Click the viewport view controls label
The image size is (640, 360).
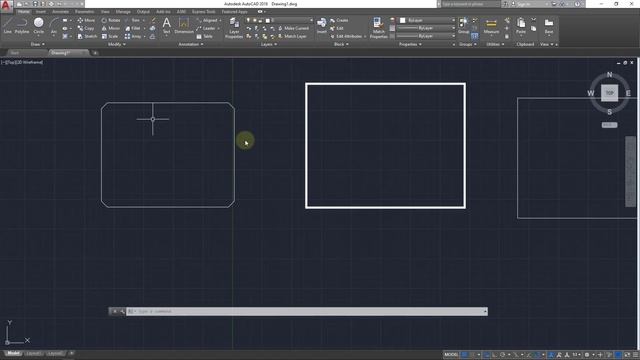tap(22, 62)
